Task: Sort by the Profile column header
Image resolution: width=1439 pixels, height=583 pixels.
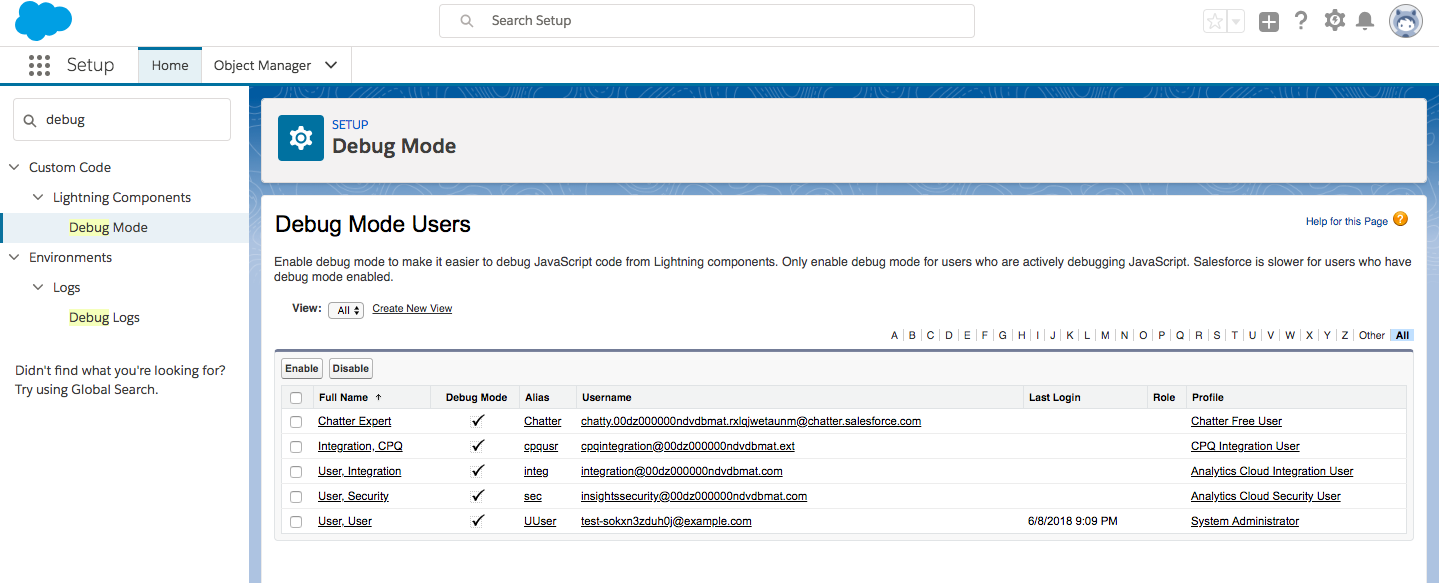Action: 1208,397
